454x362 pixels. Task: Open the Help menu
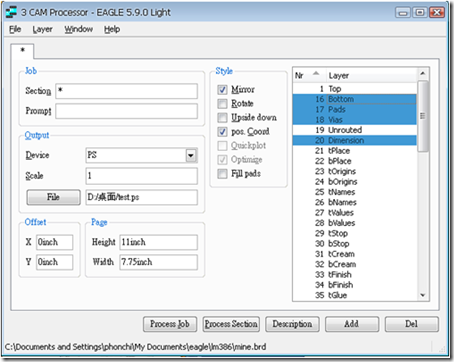click(x=112, y=29)
